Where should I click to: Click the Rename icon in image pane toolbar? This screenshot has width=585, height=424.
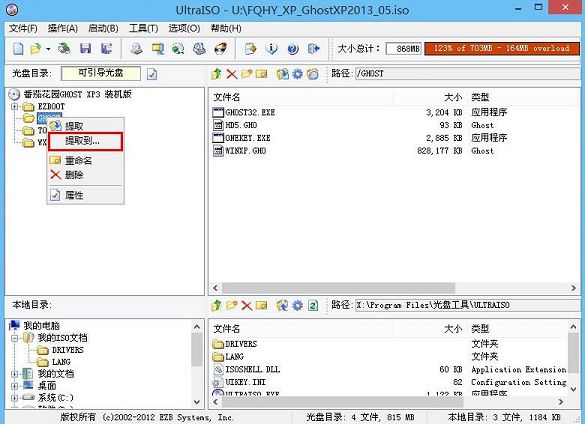(261, 74)
